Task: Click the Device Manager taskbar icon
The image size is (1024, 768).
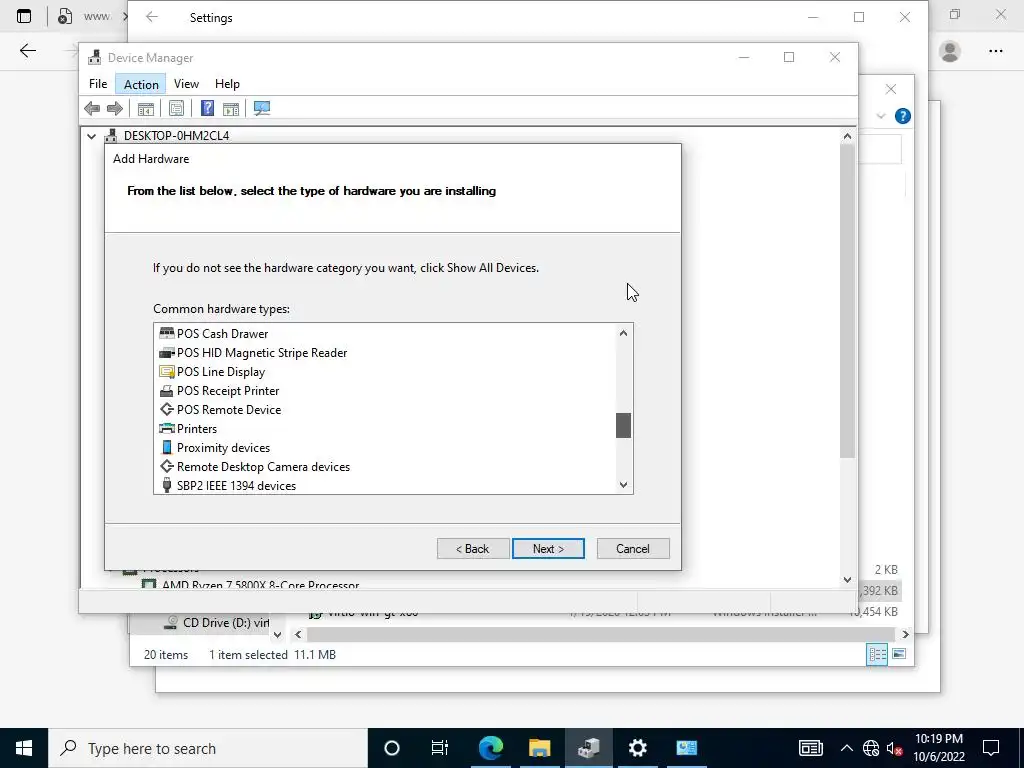Action: 588,748
